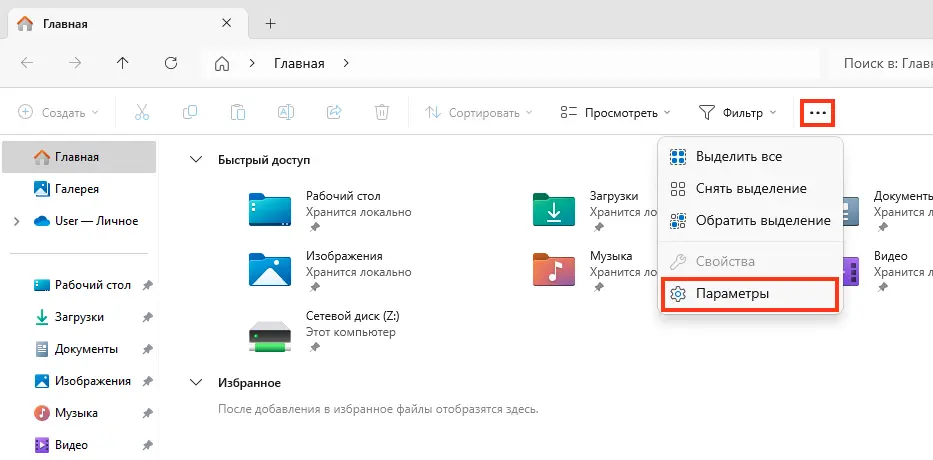
Task: Select Галерея in the navigation pane
Action: coord(76,189)
